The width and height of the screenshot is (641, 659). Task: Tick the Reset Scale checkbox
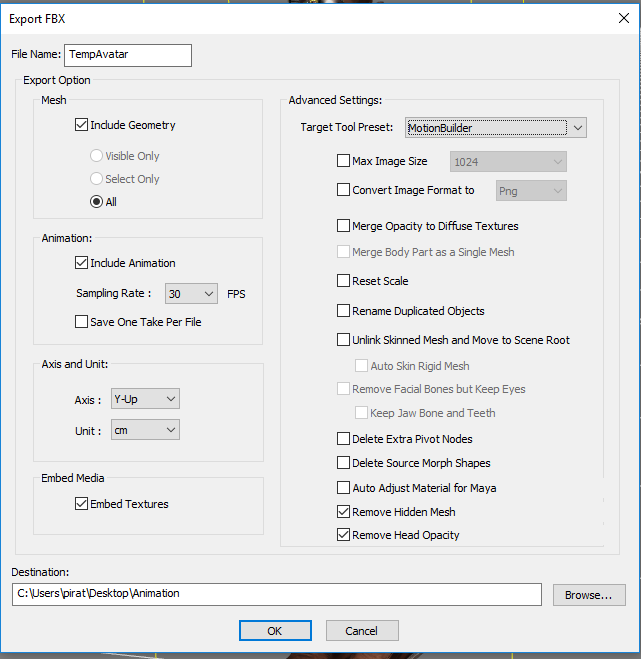(x=343, y=280)
